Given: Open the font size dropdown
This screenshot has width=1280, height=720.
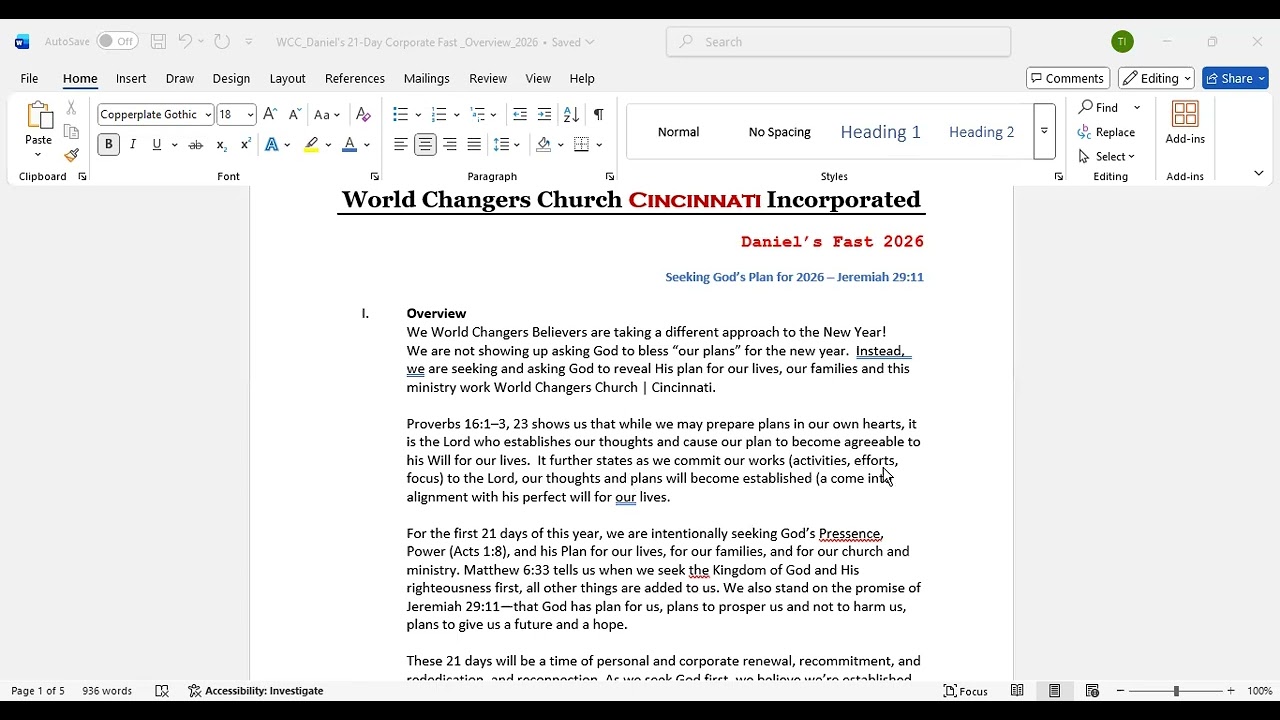Looking at the screenshot, I should click(250, 115).
